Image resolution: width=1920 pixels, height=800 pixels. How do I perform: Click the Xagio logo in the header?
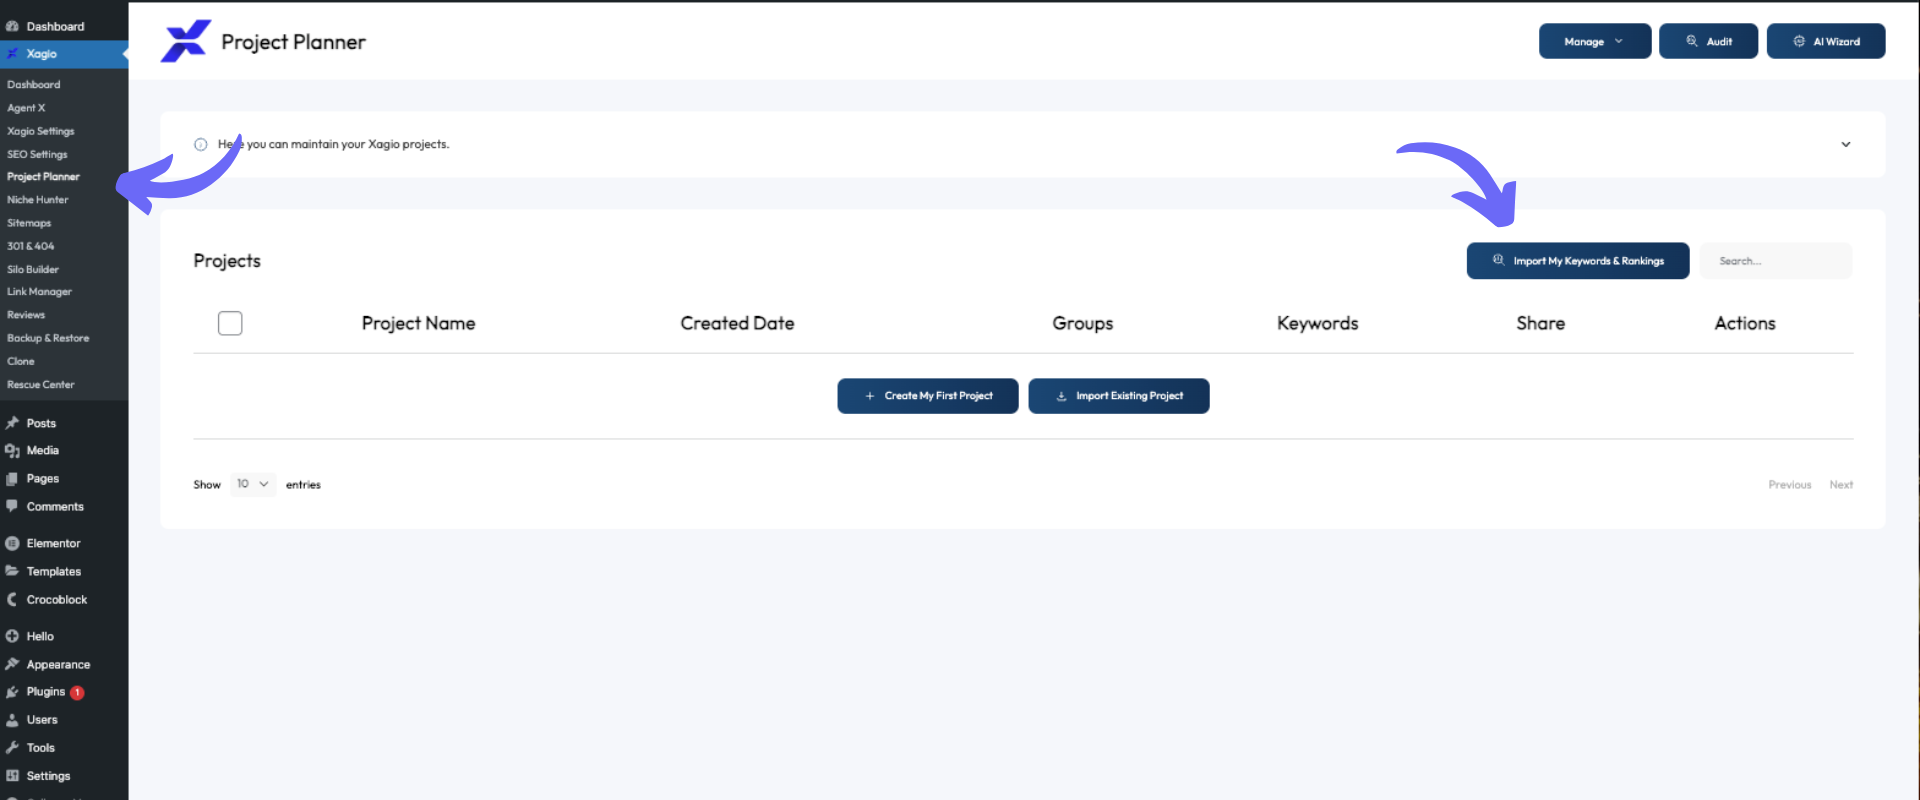pos(185,41)
